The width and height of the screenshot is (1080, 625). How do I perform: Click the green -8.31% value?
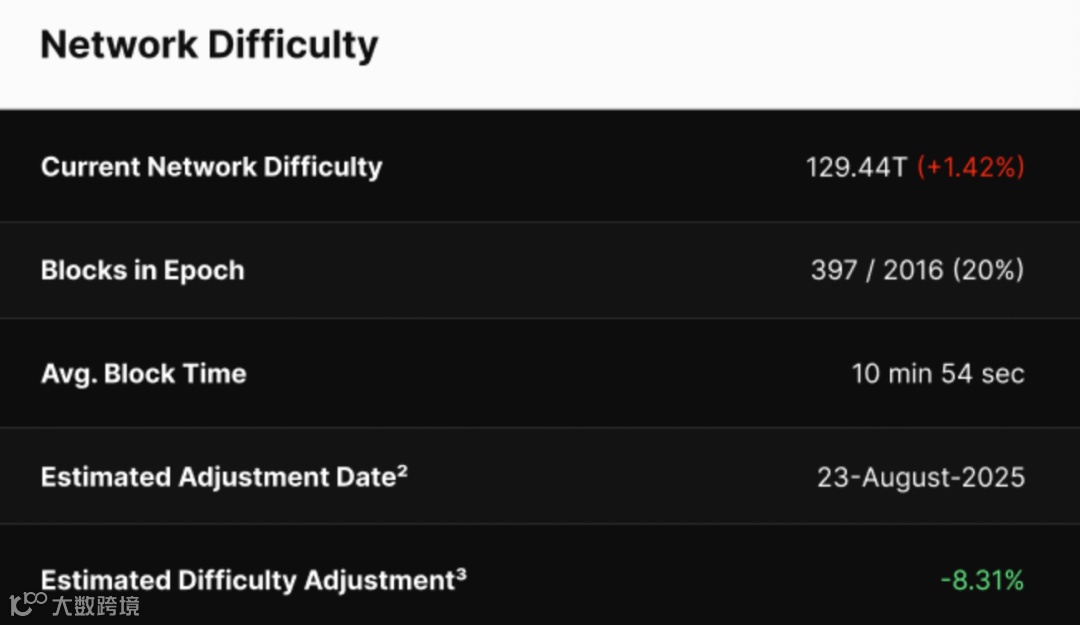[x=982, y=581]
